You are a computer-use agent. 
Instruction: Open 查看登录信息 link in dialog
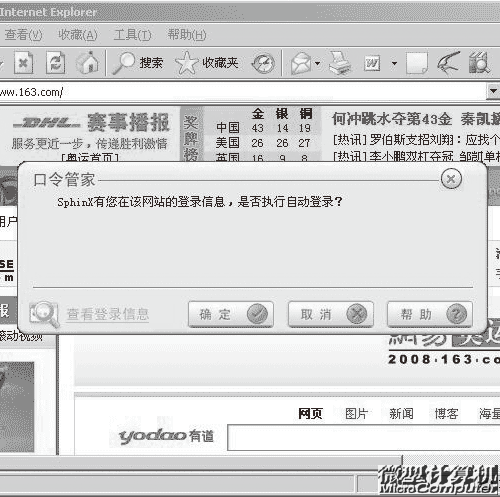[x=107, y=314]
